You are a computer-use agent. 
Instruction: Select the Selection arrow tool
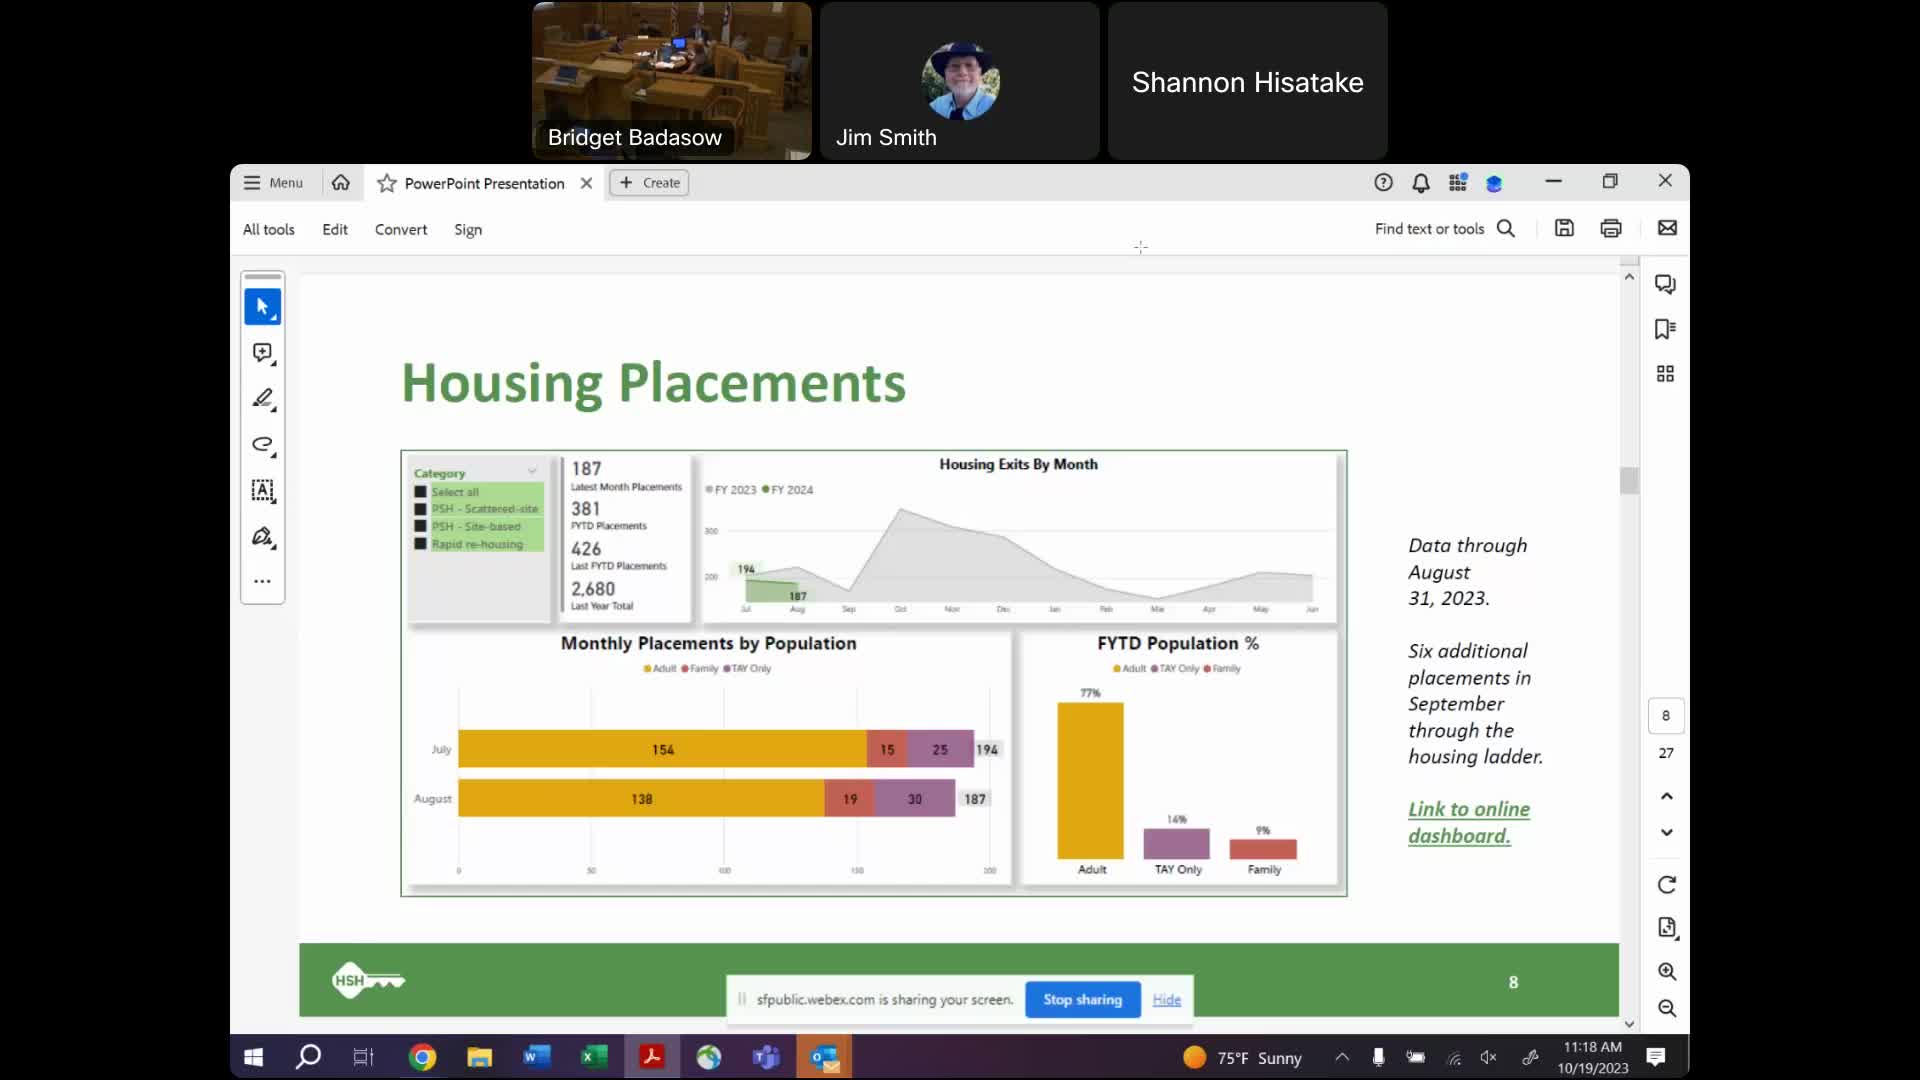[x=262, y=306]
